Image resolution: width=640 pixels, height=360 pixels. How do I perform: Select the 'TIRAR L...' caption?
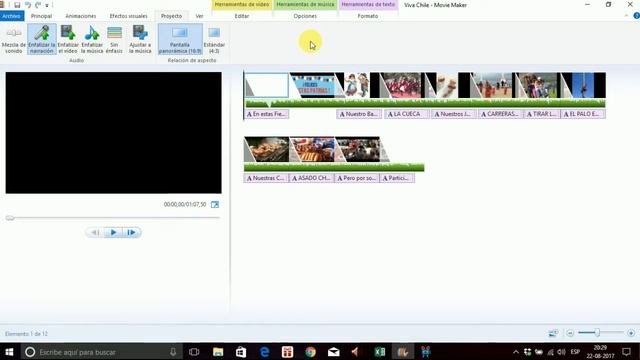click(542, 114)
